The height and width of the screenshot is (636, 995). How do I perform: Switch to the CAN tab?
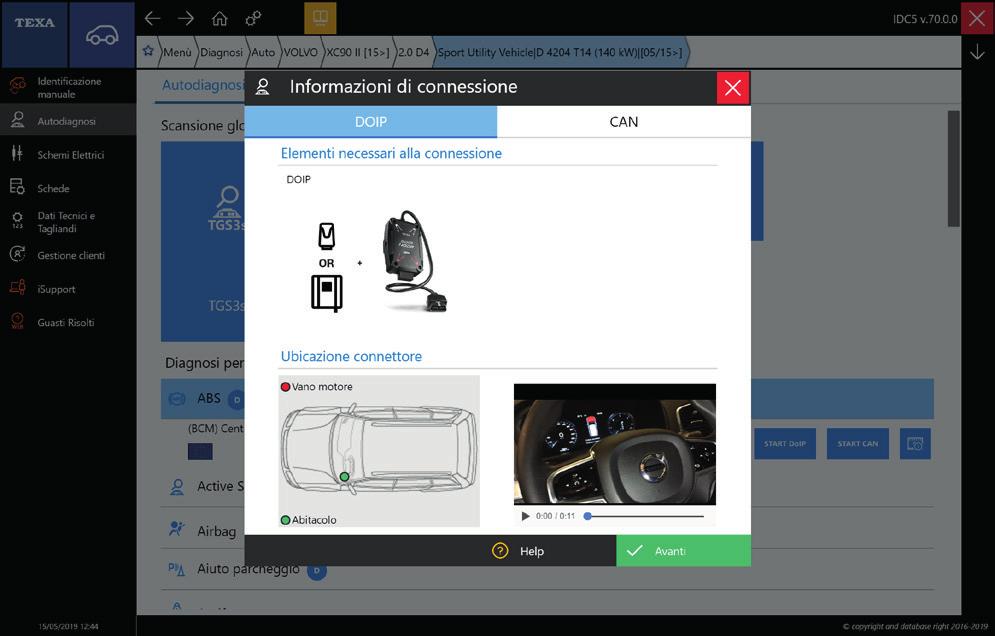click(x=624, y=122)
